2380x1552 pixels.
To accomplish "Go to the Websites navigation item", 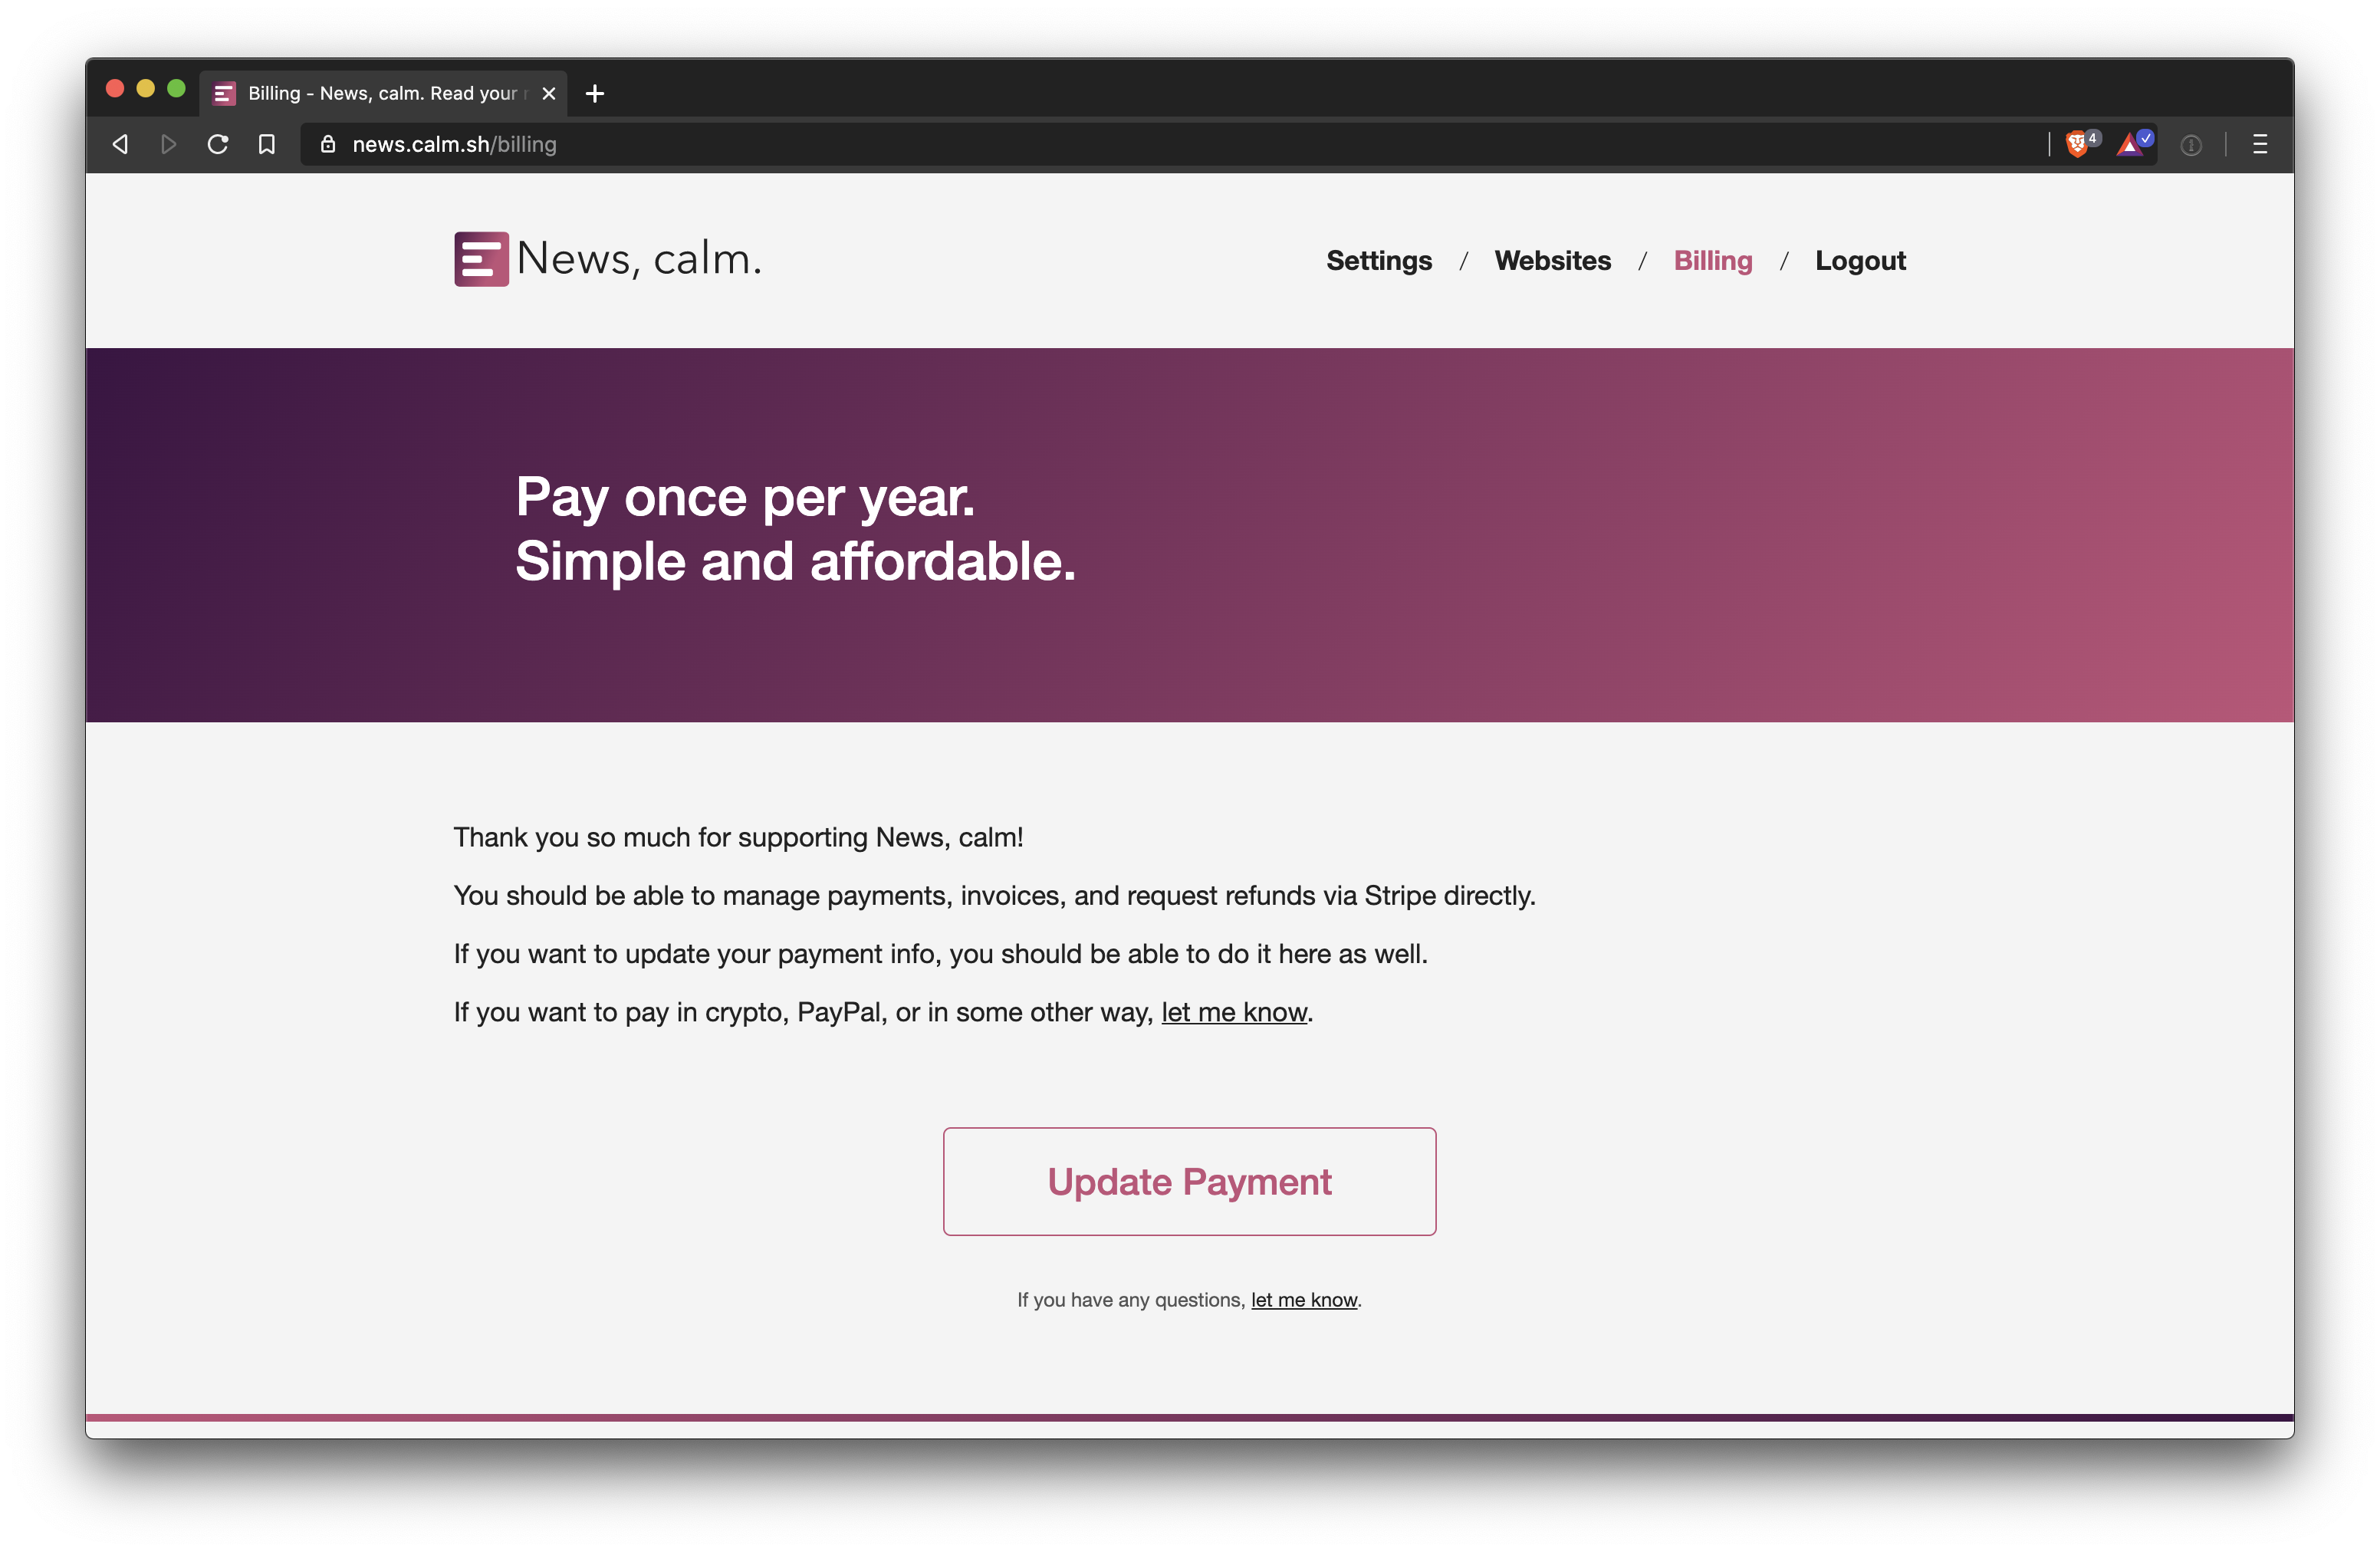I will pyautogui.click(x=1552, y=261).
